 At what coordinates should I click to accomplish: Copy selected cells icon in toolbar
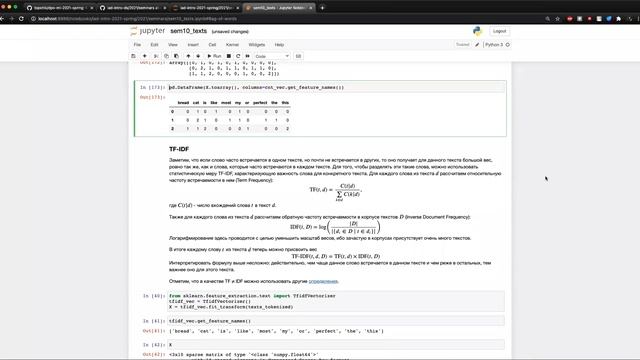[x=166, y=56]
